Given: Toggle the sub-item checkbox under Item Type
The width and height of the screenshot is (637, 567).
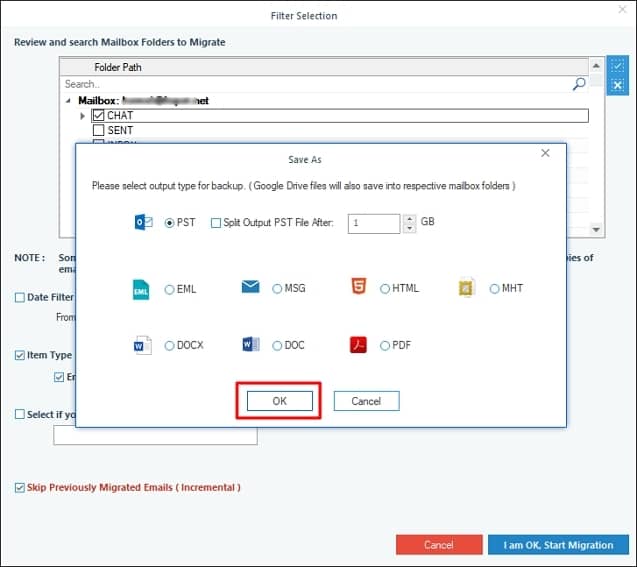Looking at the screenshot, I should [59, 377].
